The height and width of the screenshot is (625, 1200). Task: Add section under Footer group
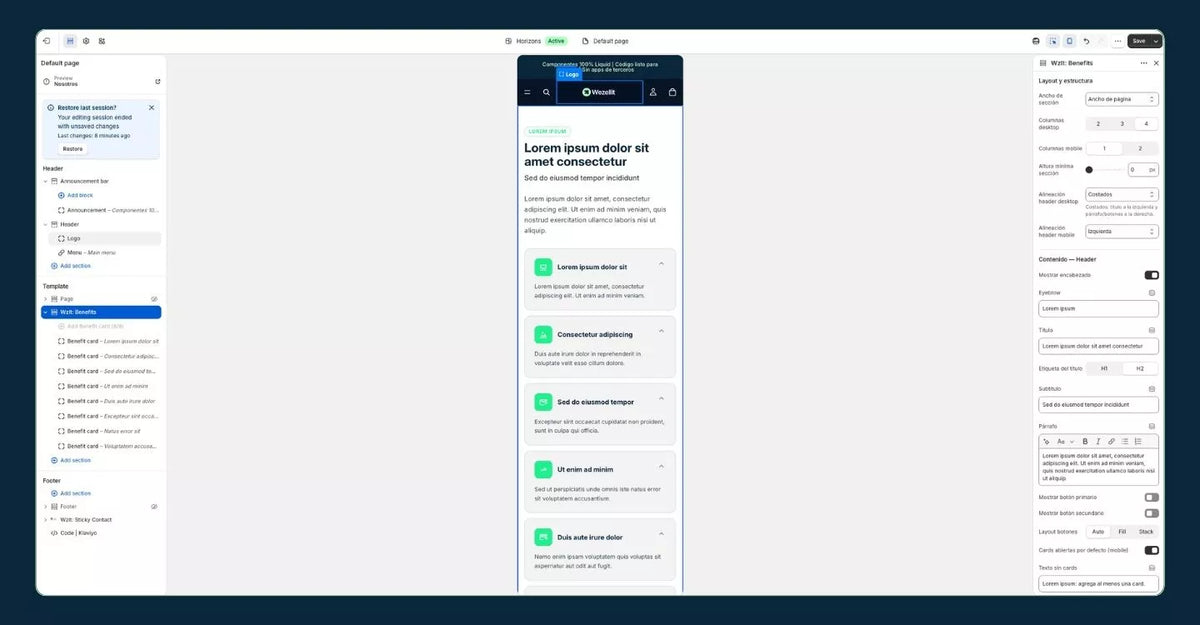point(71,493)
